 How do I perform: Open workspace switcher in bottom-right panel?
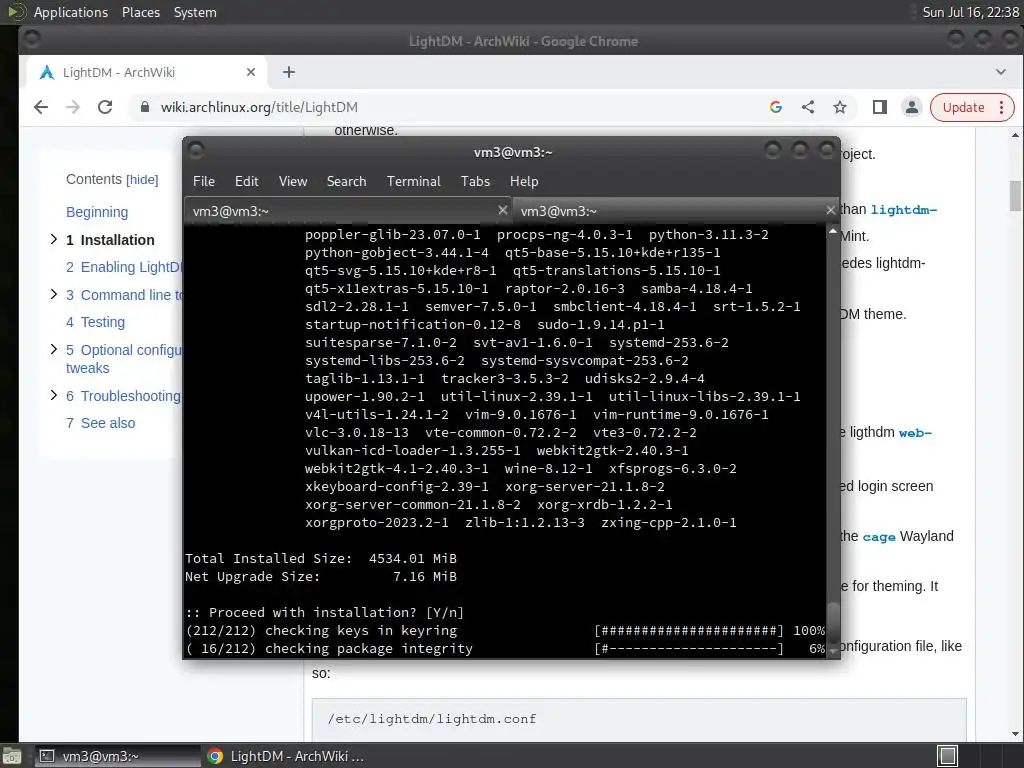pyautogui.click(x=947, y=756)
